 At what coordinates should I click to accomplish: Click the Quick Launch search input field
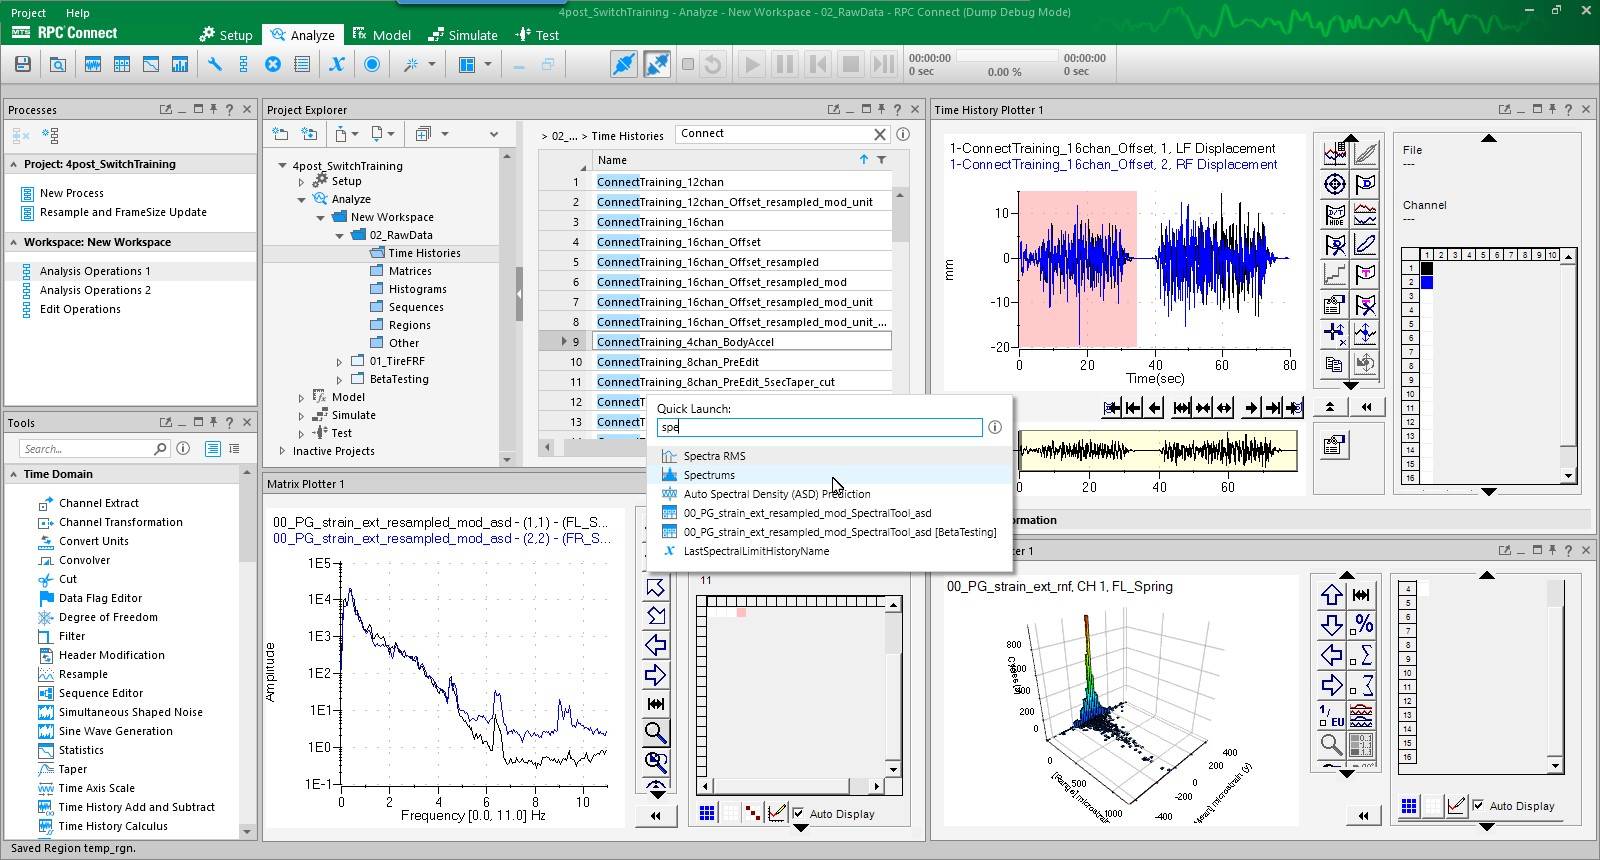point(819,428)
